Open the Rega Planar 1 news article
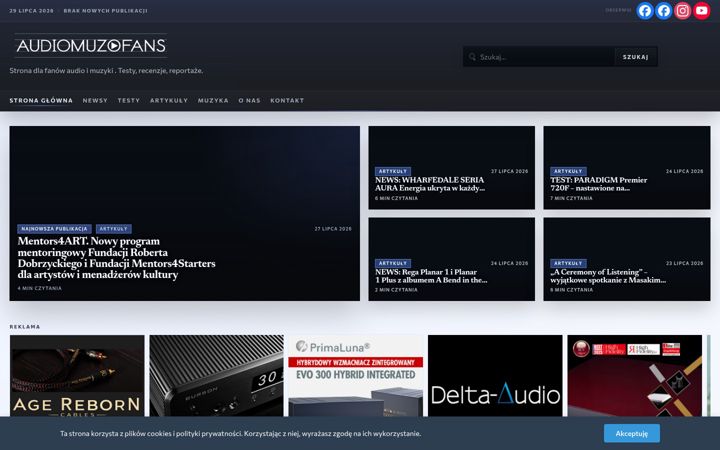720x450 pixels. coord(431,276)
